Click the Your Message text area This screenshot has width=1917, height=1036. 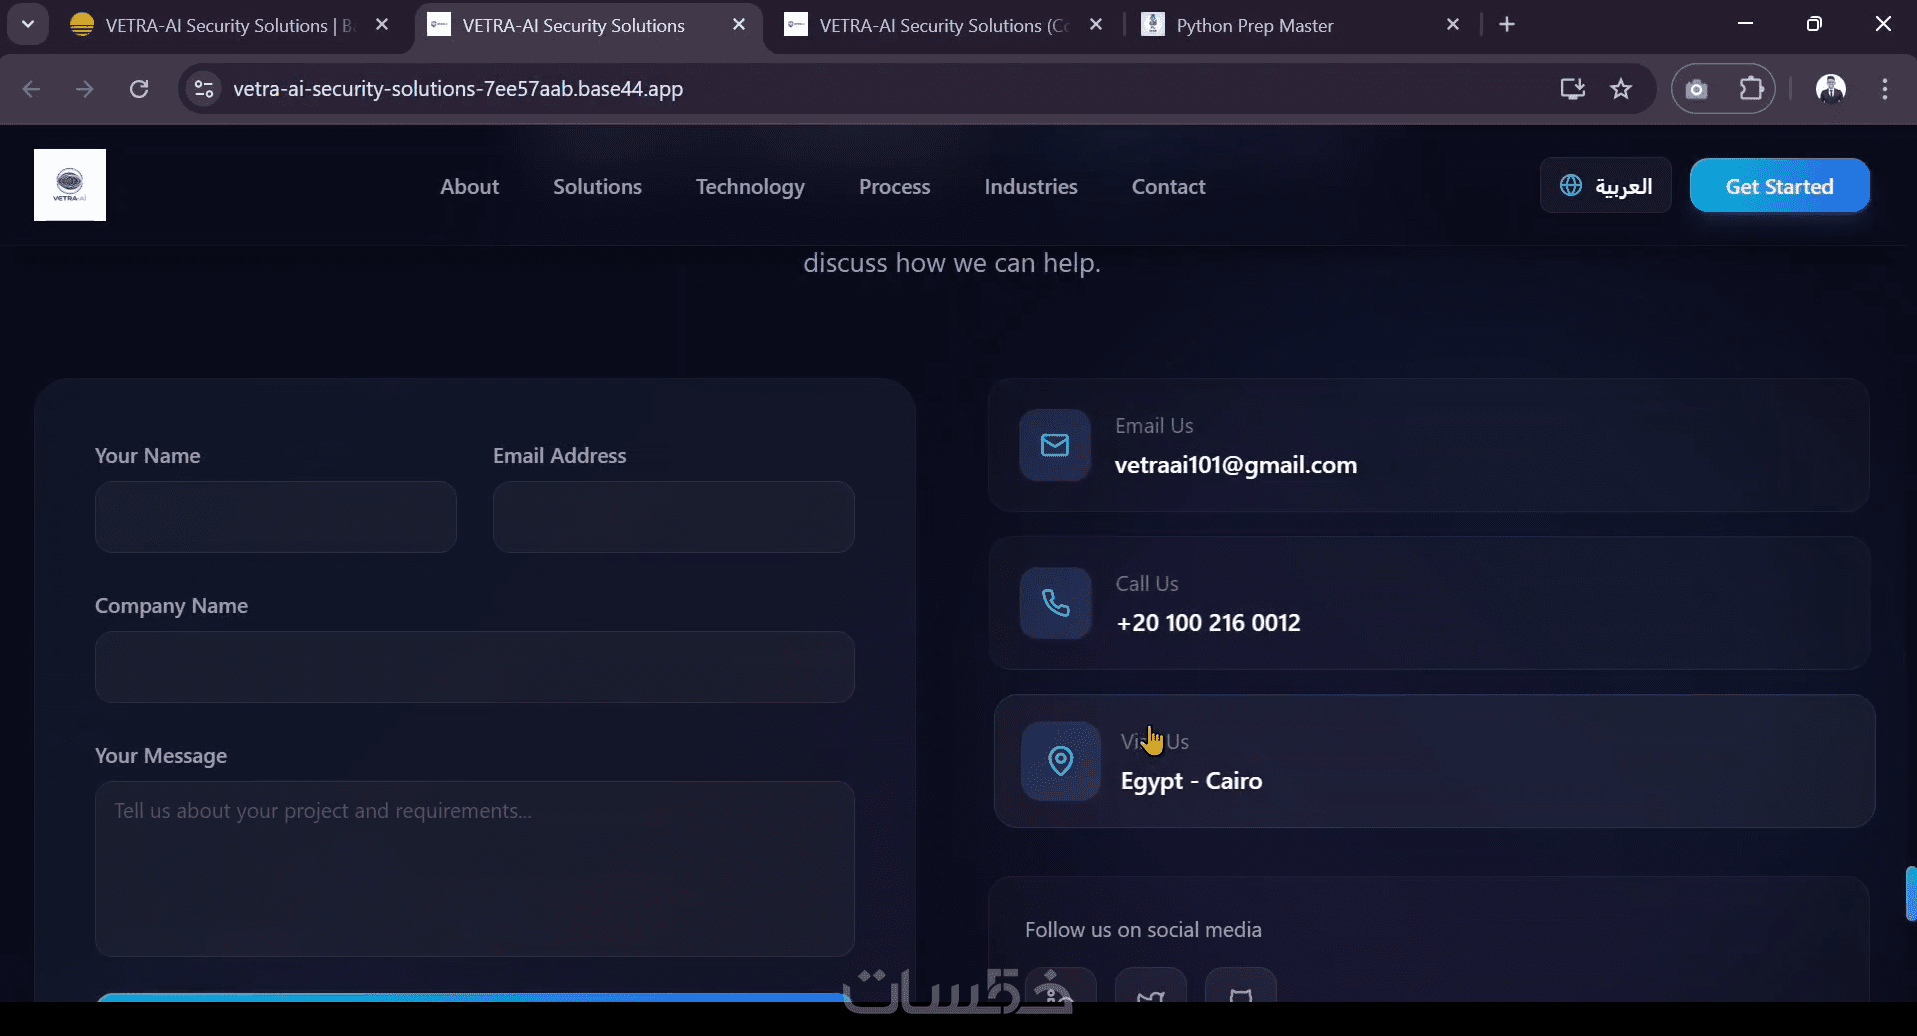point(475,869)
